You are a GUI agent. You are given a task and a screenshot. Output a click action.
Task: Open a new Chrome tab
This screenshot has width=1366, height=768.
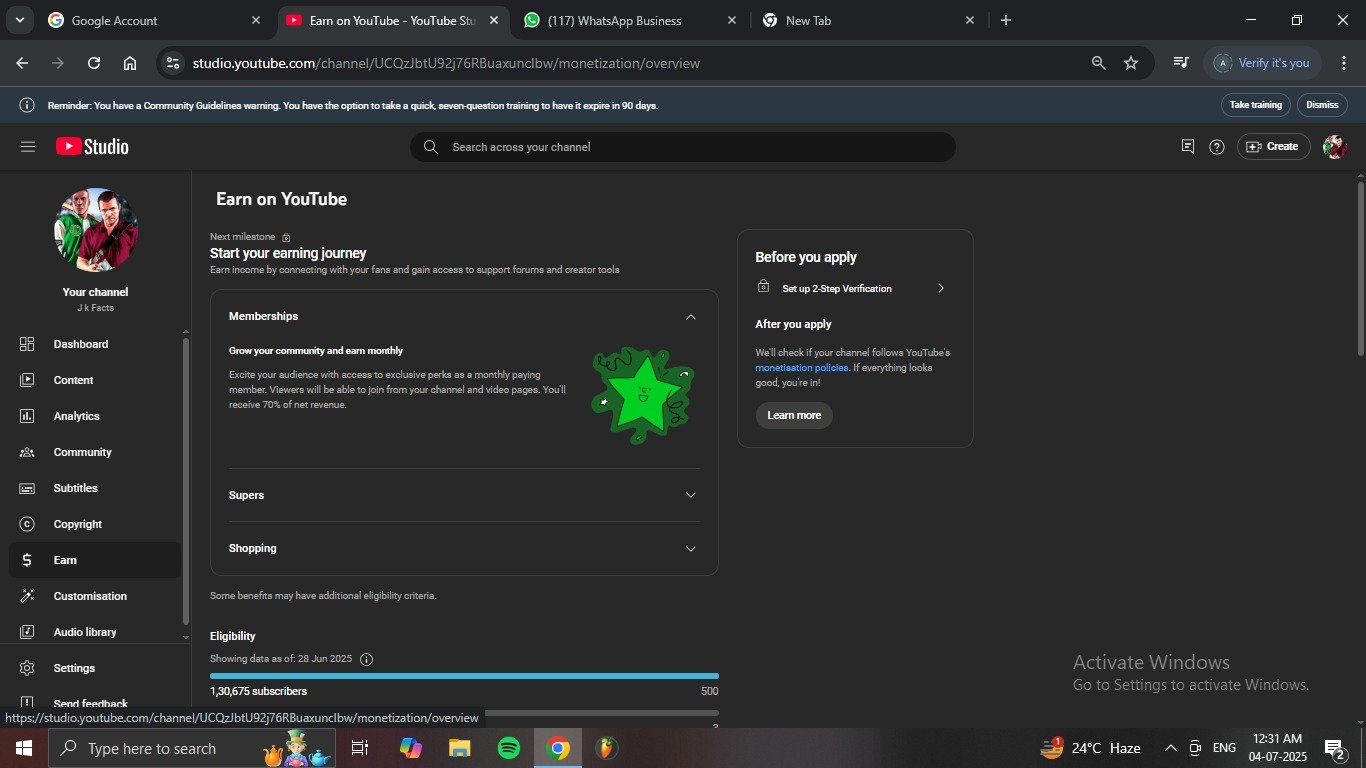pyautogui.click(x=1006, y=20)
